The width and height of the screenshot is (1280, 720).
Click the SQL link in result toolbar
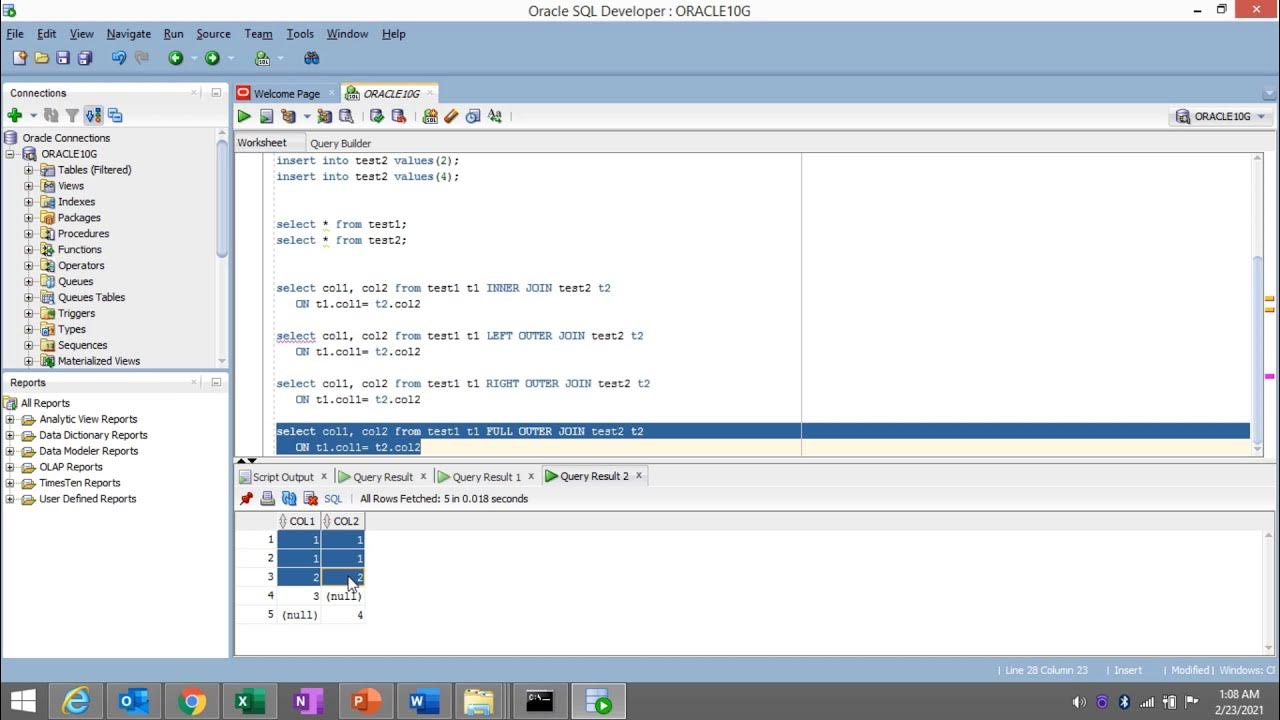pos(333,498)
